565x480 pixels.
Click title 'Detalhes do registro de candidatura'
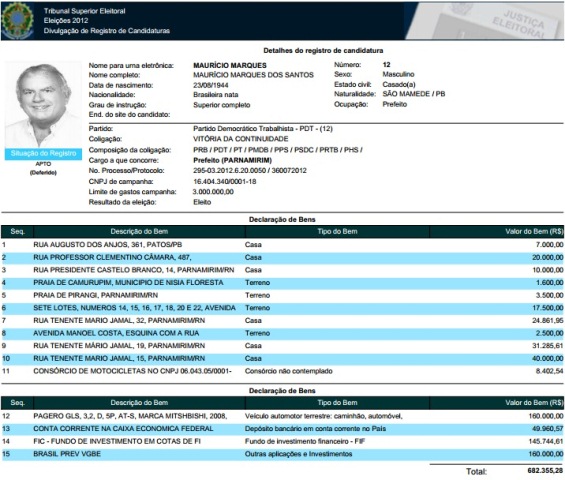(323, 50)
